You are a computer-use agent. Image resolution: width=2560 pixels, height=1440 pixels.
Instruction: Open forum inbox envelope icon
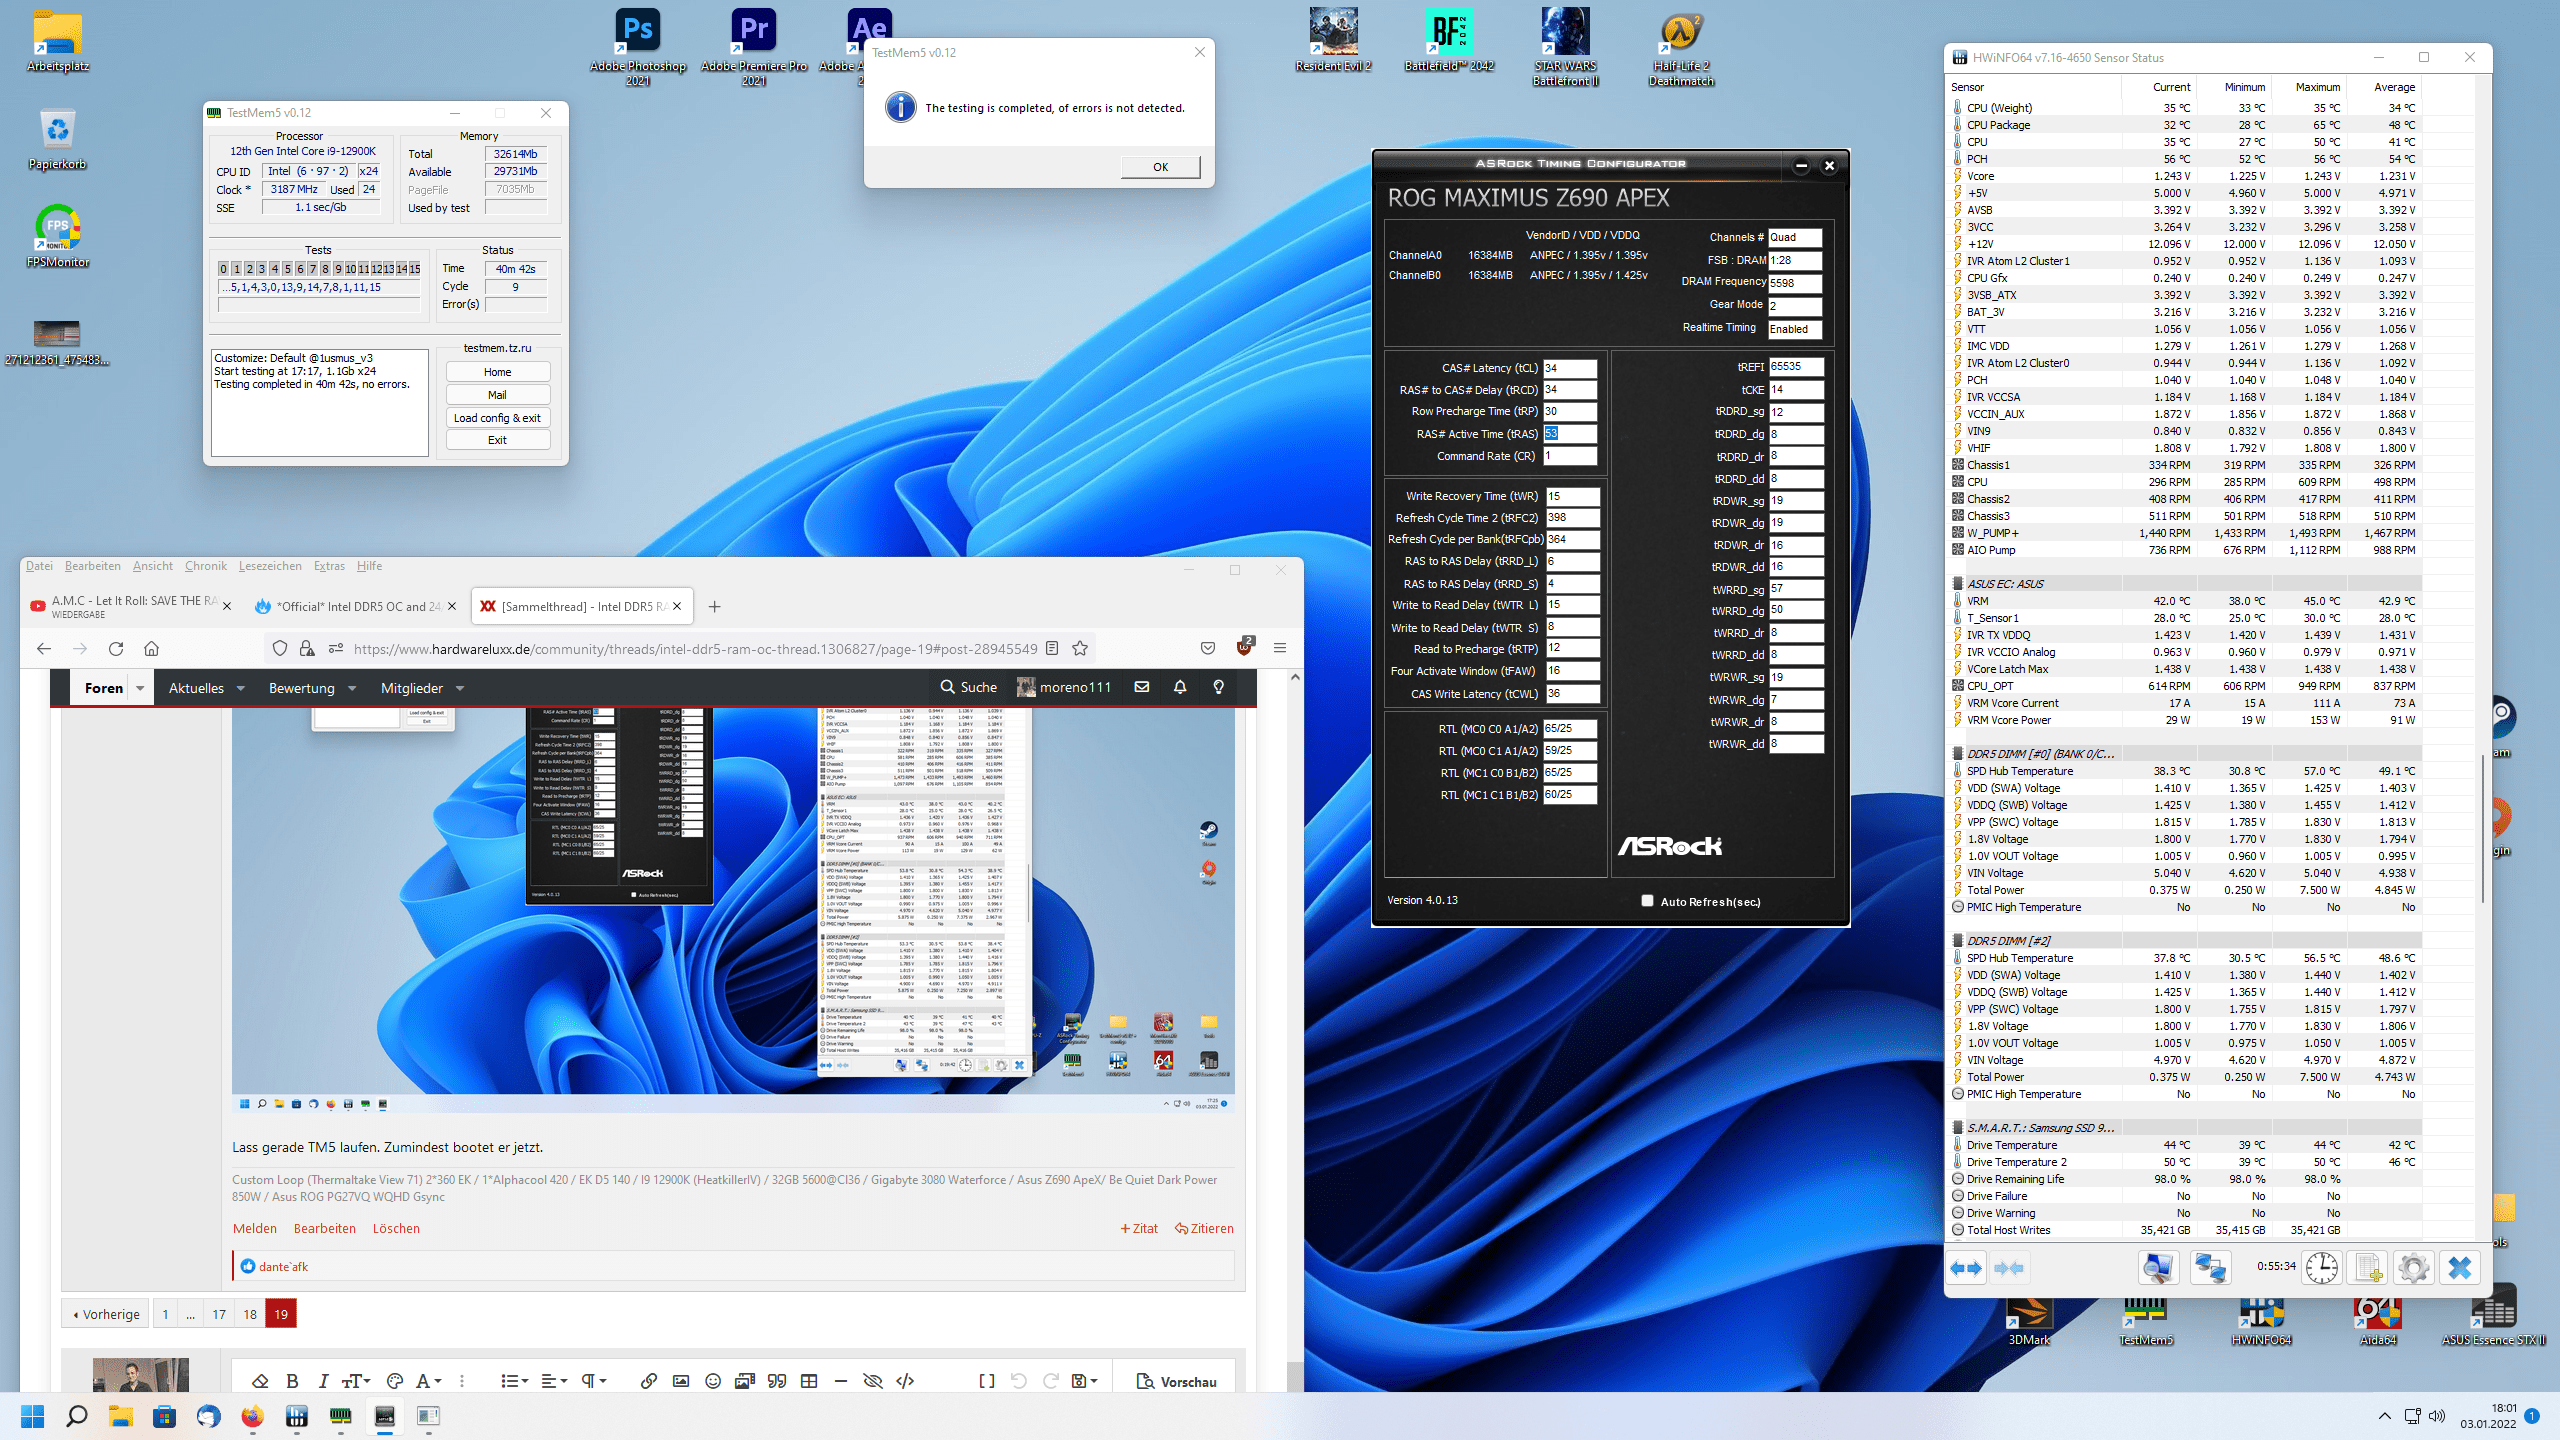point(1142,687)
